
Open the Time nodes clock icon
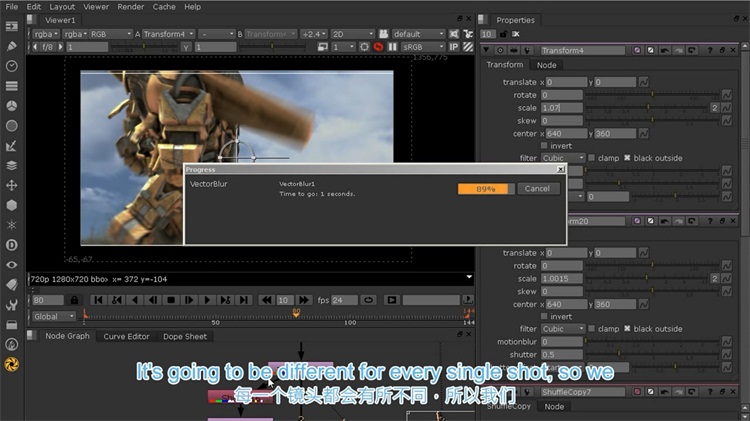[x=11, y=66]
